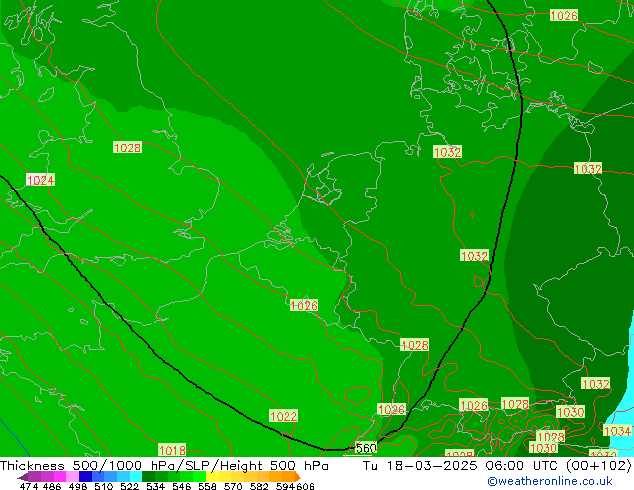Click the 1028 label in the upper-left map area
This screenshot has height=490, width=634.
point(127,147)
